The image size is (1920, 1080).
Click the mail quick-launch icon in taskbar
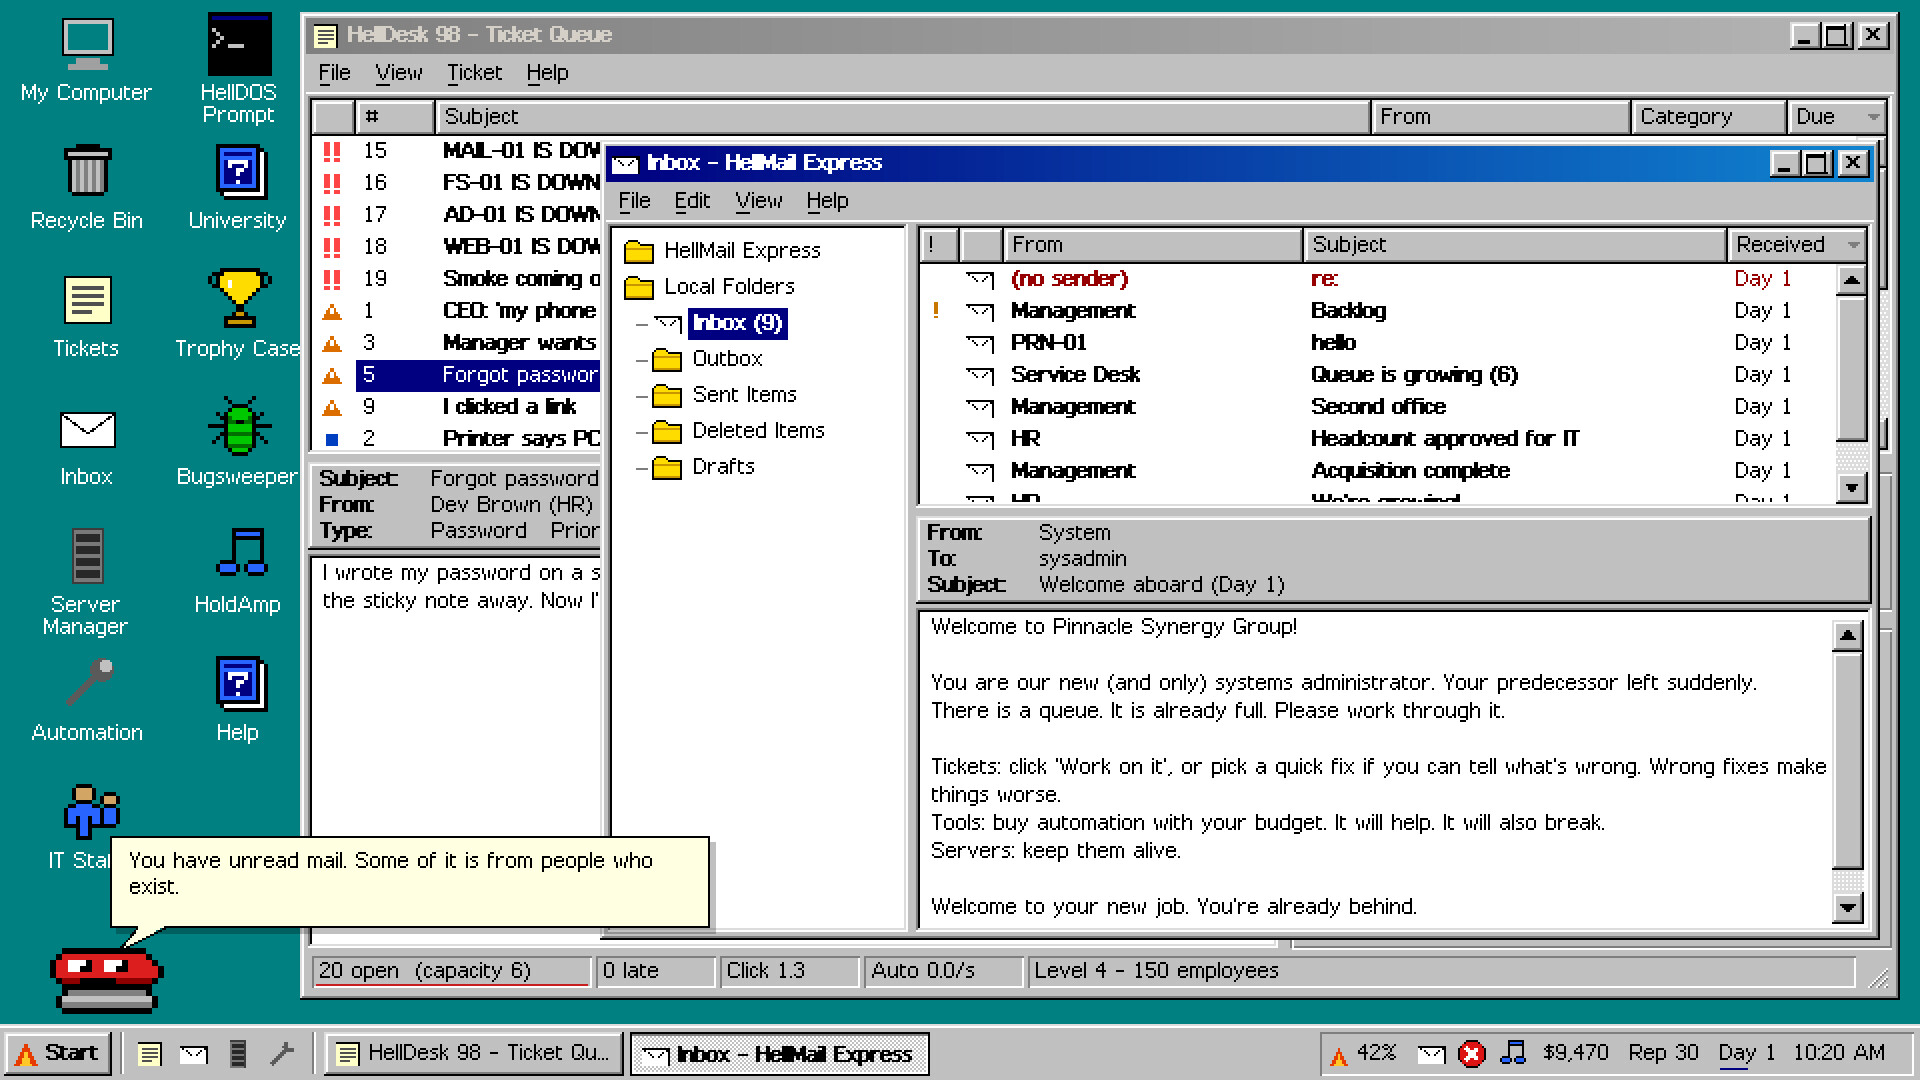click(x=194, y=1054)
